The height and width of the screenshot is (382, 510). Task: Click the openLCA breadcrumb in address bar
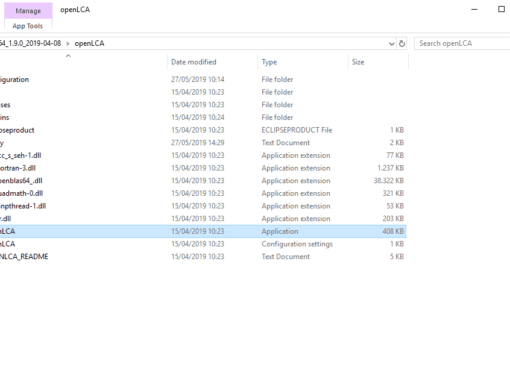[89, 43]
